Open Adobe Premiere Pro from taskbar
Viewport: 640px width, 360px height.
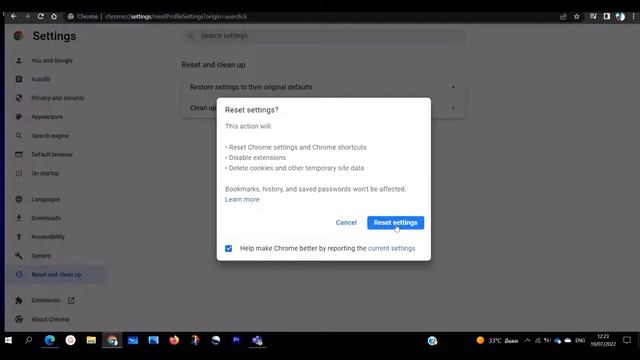[x=236, y=340]
